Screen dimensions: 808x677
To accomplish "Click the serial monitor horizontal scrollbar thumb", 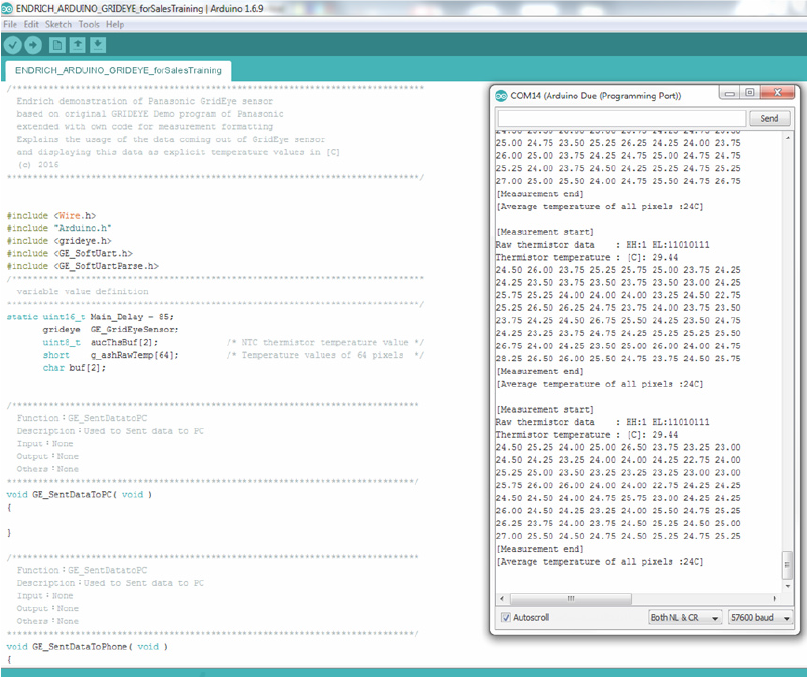I will [x=570, y=598].
